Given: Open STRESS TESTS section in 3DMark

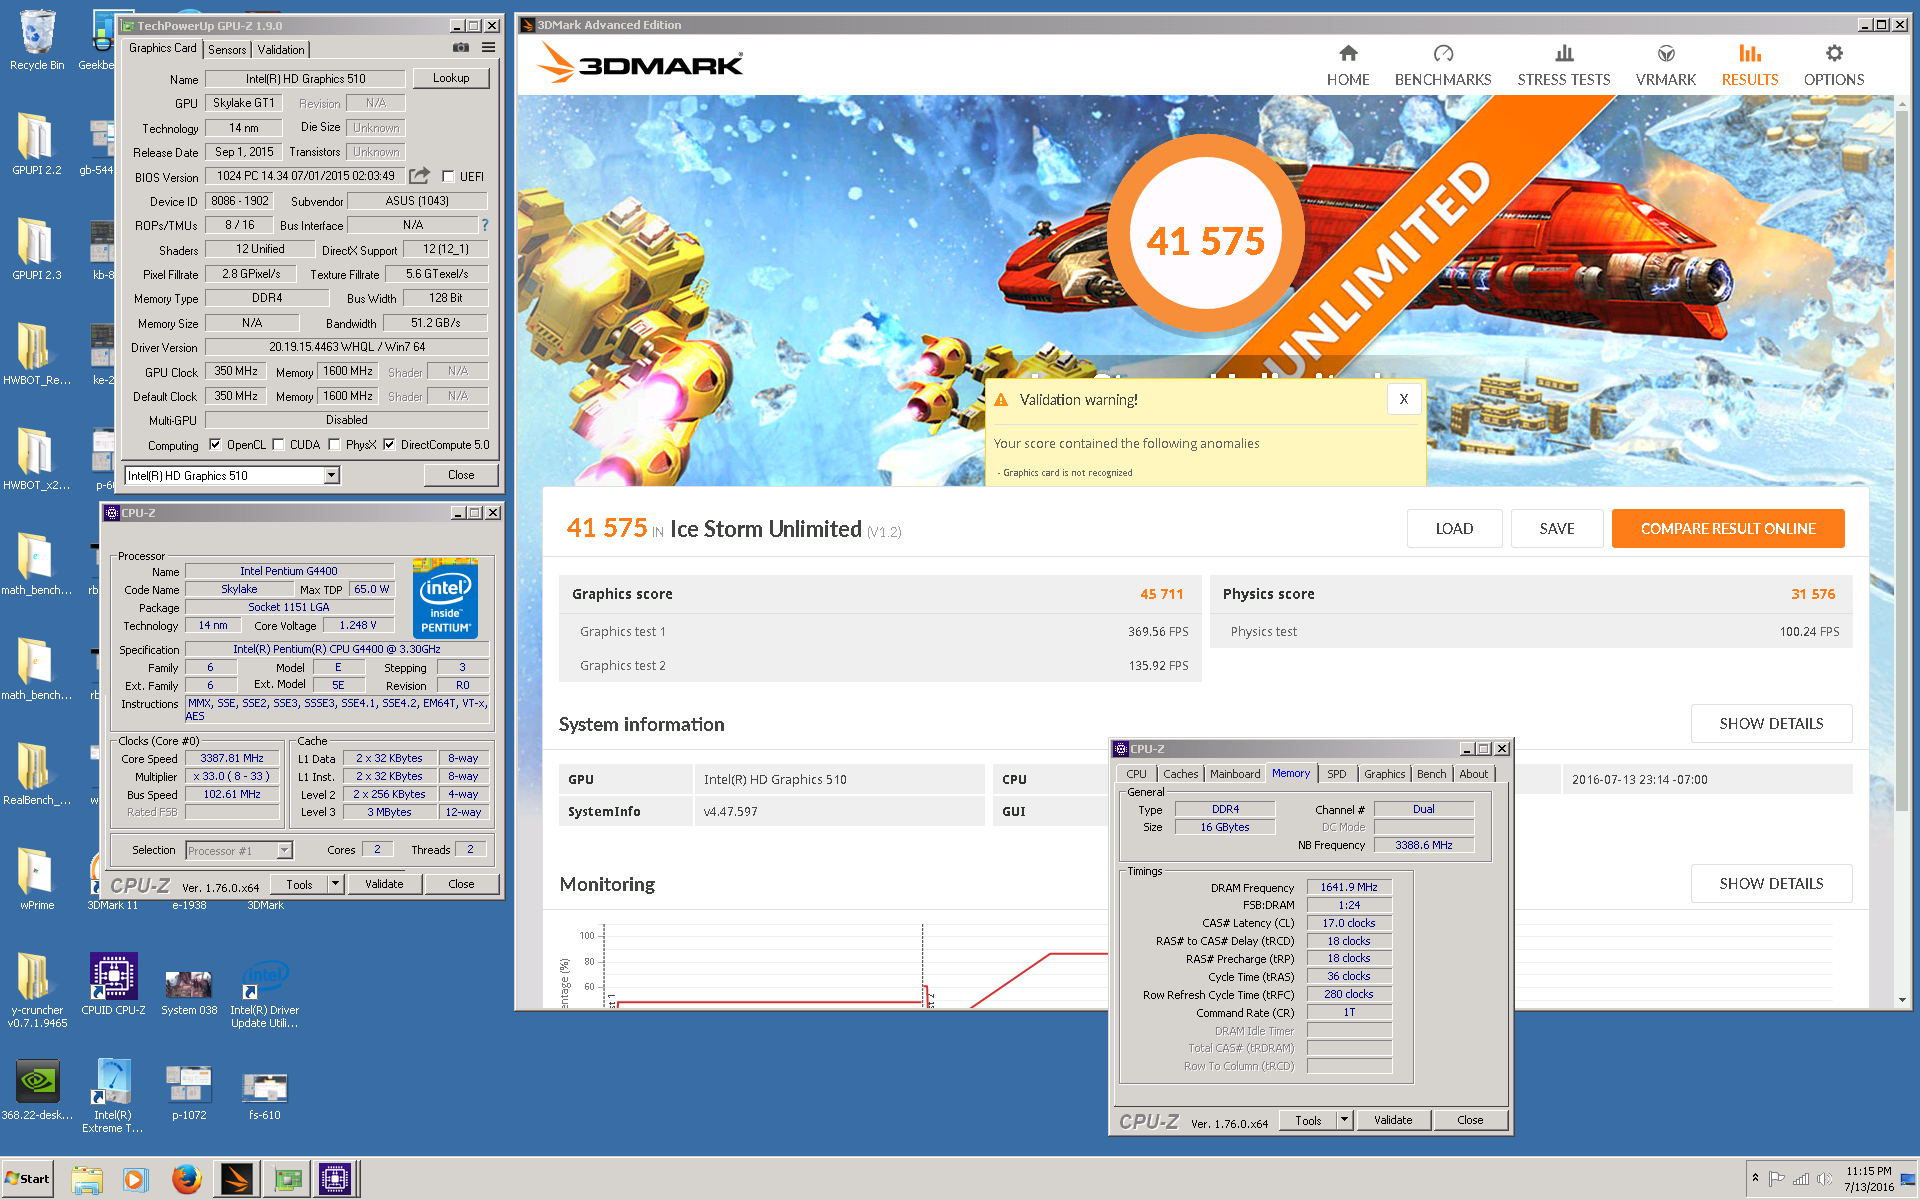Looking at the screenshot, I should [1563, 66].
